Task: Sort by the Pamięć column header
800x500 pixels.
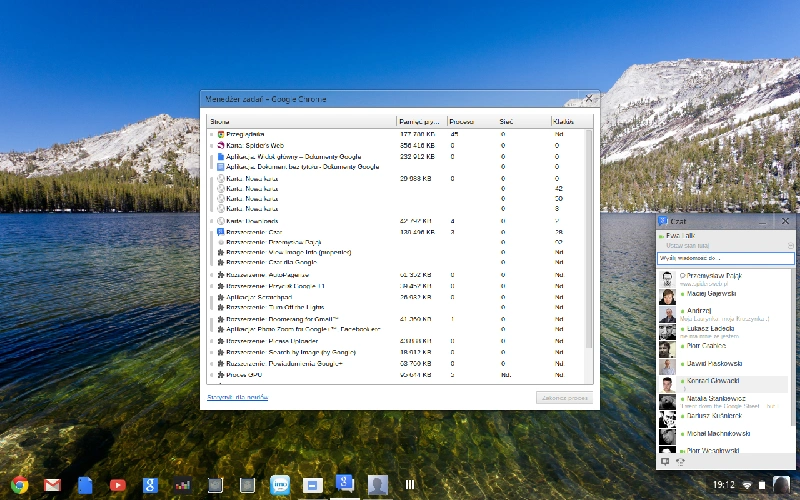Action: tap(419, 121)
